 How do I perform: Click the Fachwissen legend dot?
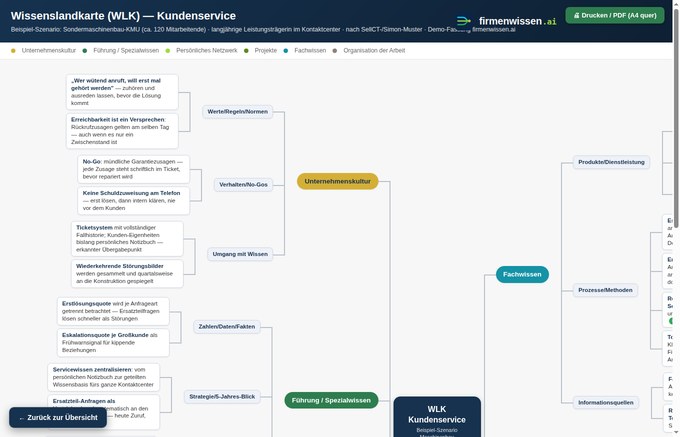tap(286, 51)
